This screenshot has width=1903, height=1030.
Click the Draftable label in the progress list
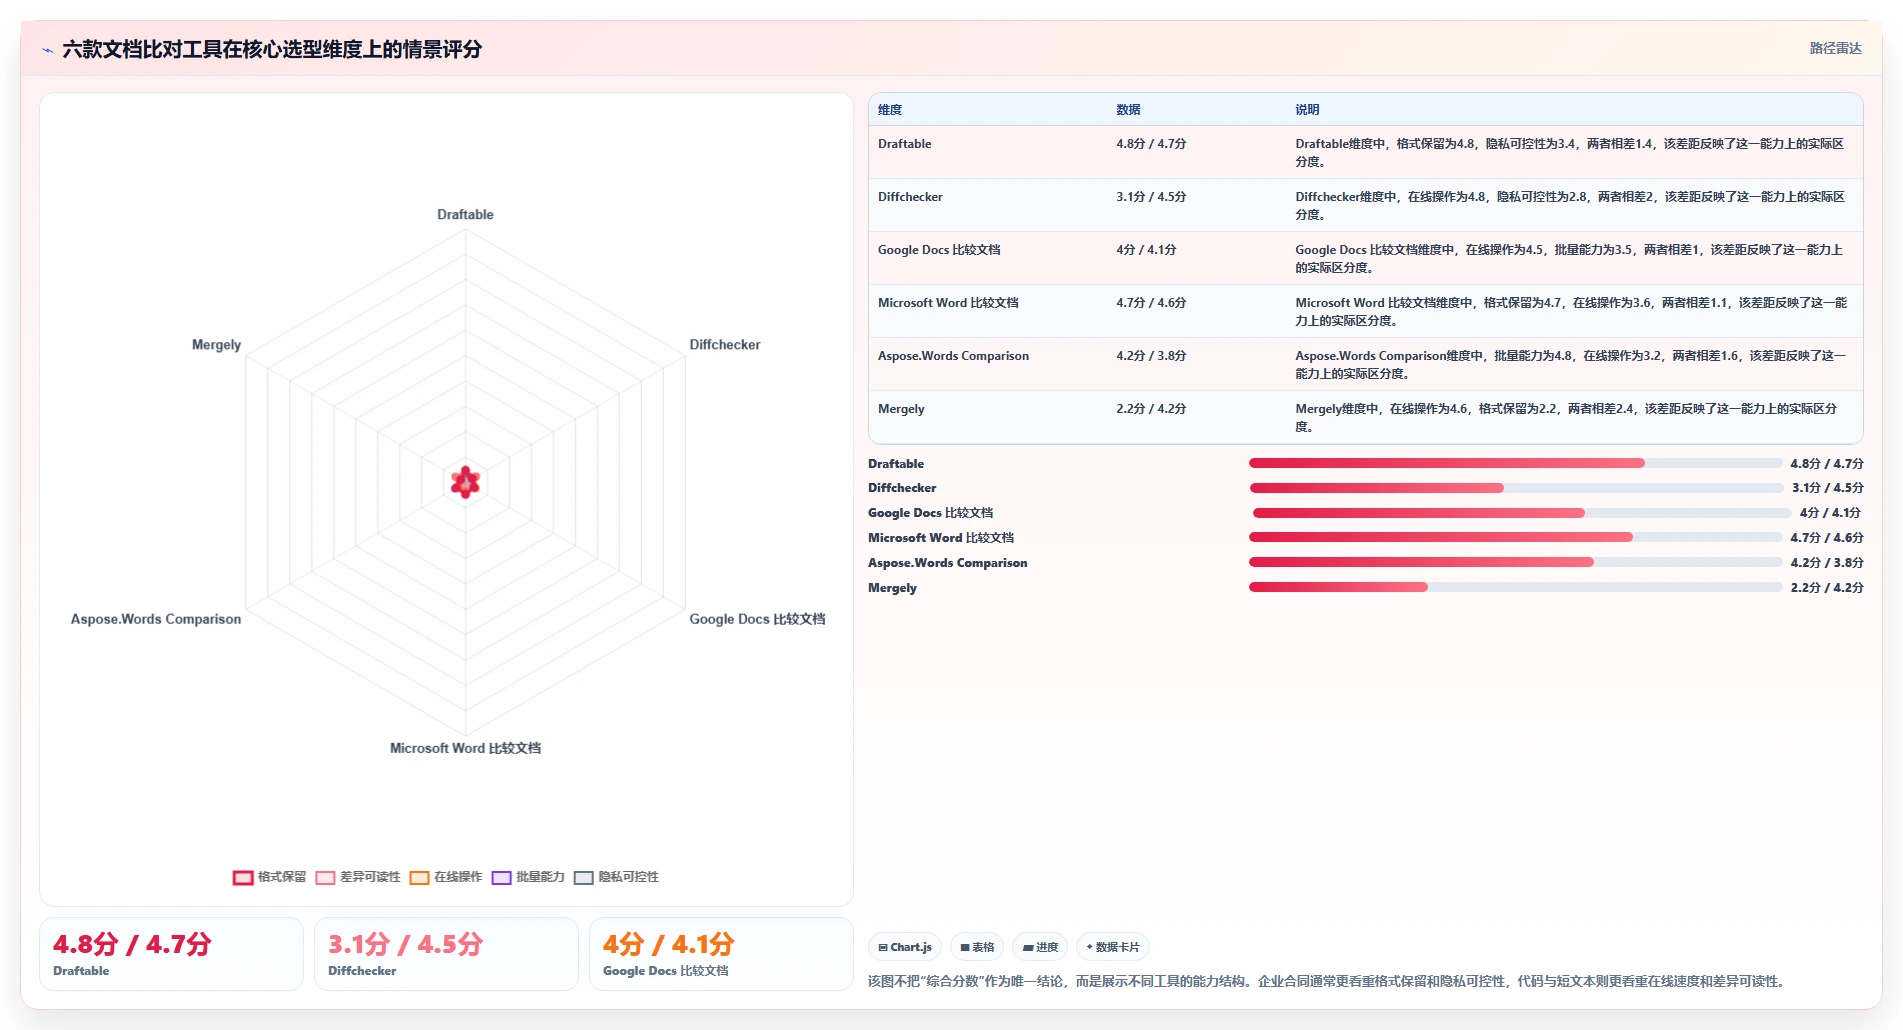tap(896, 464)
